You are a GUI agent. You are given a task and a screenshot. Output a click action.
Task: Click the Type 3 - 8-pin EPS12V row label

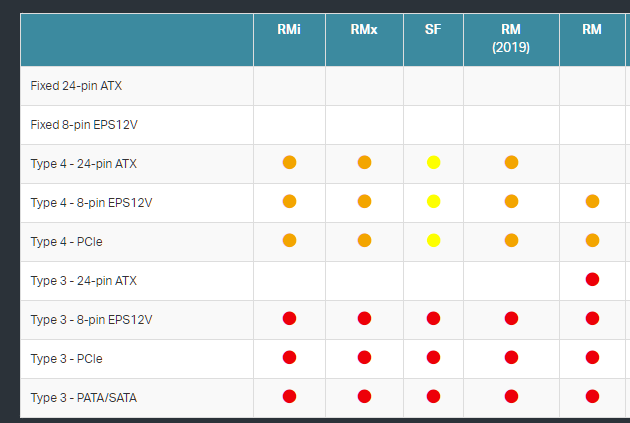(91, 319)
